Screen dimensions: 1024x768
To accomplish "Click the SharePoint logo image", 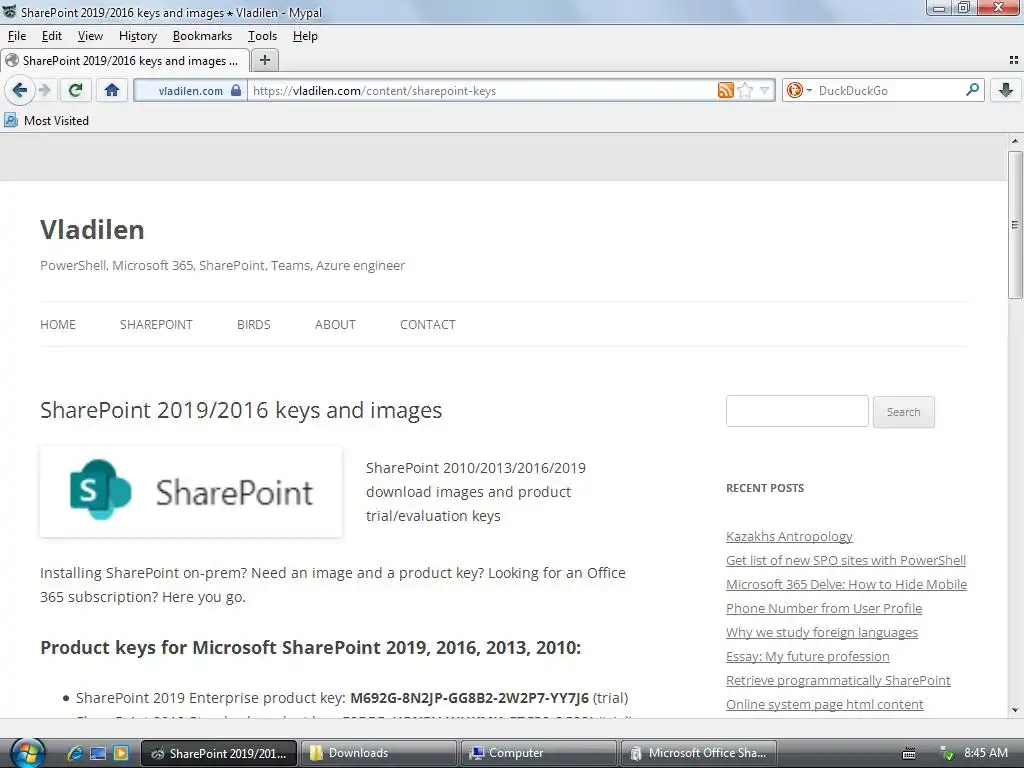I will (x=191, y=492).
